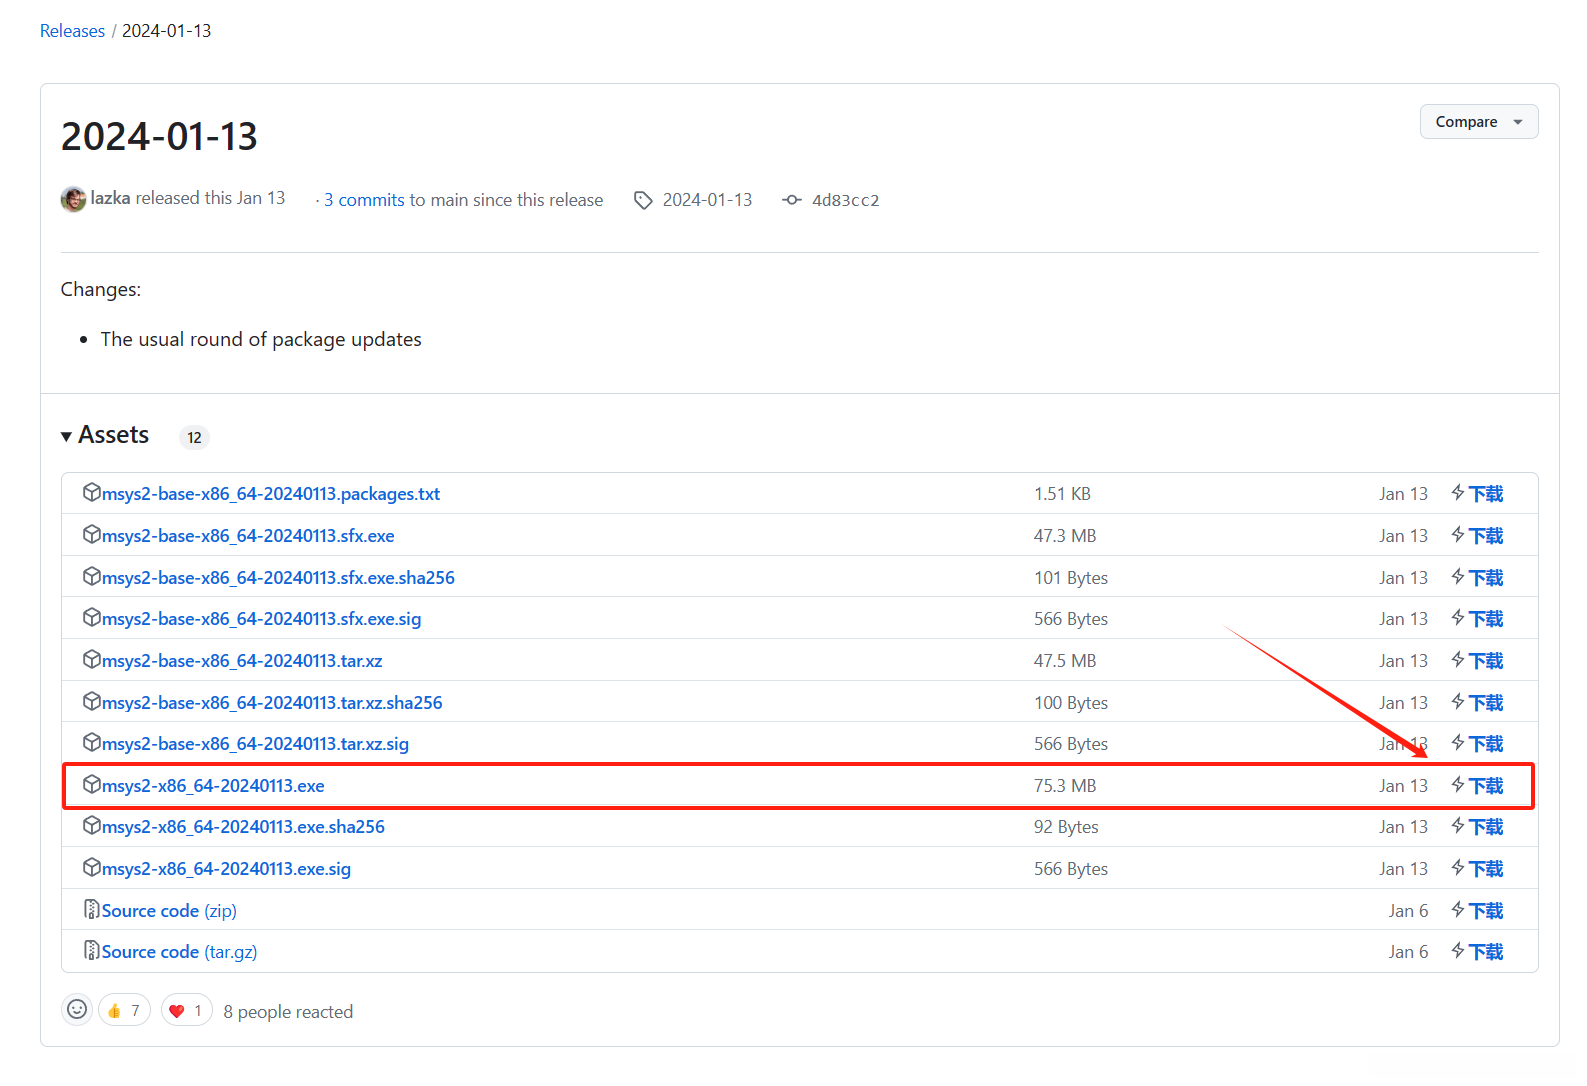Click package icon for sfx.exe.sha256 asset
Image resolution: width=1587 pixels, height=1086 pixels.
click(91, 576)
